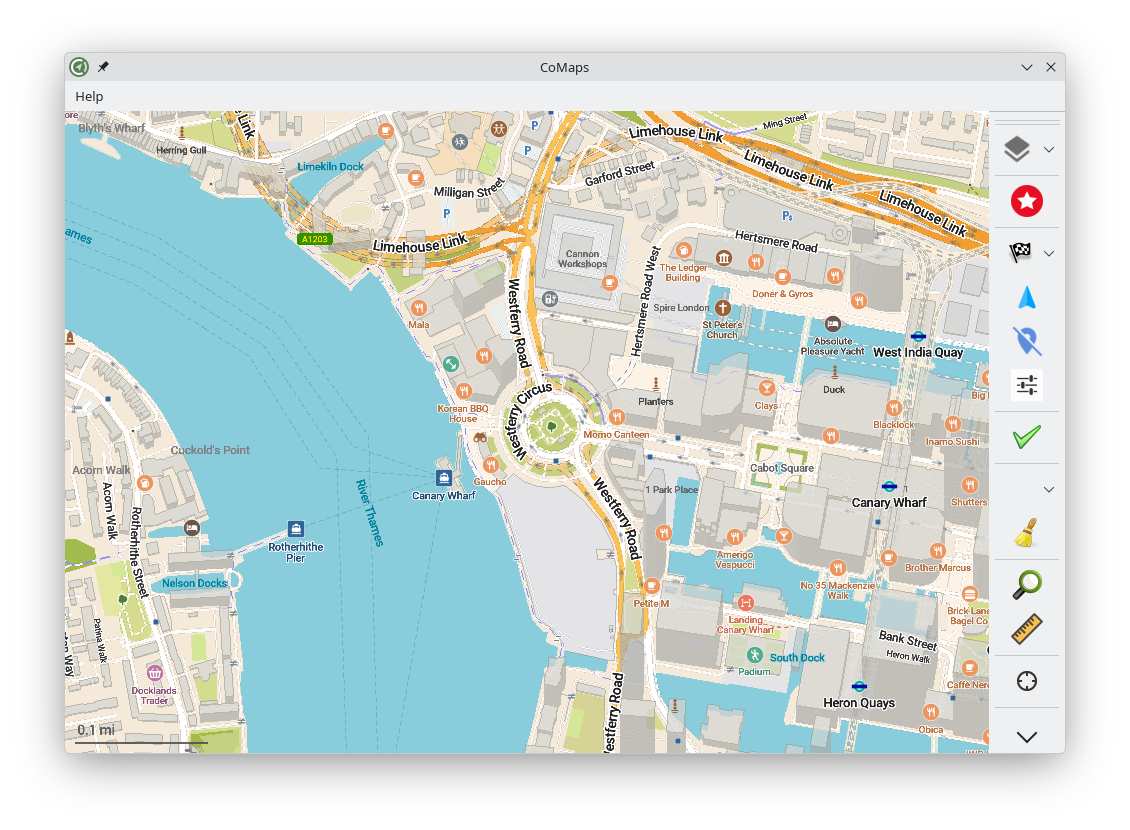Click the Clays bar marker
The image size is (1130, 830).
(x=767, y=388)
